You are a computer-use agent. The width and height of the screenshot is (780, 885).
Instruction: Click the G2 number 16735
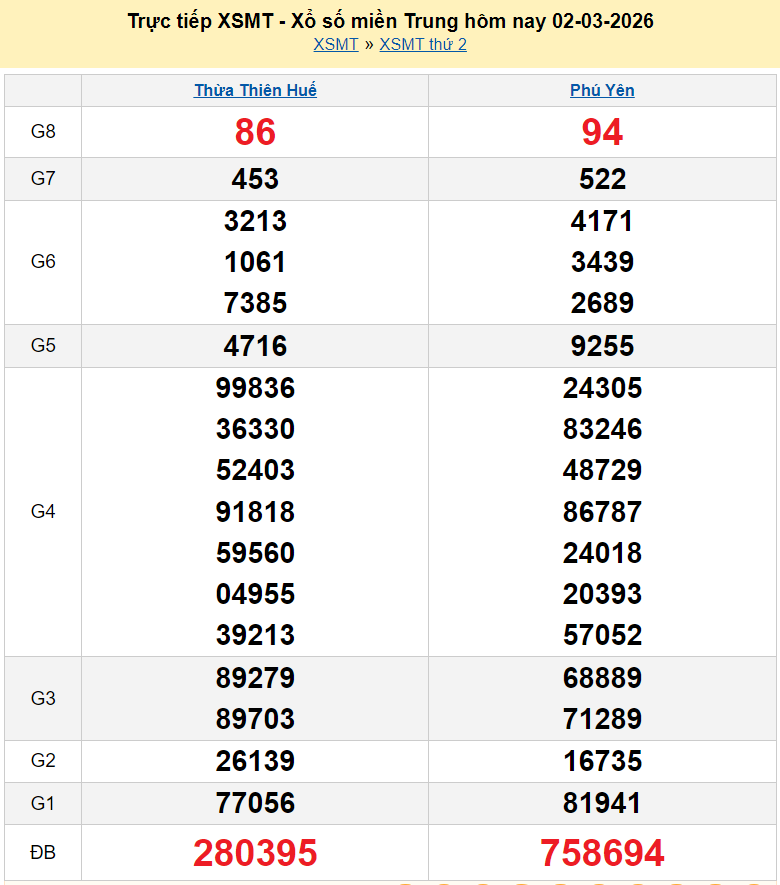click(x=602, y=761)
